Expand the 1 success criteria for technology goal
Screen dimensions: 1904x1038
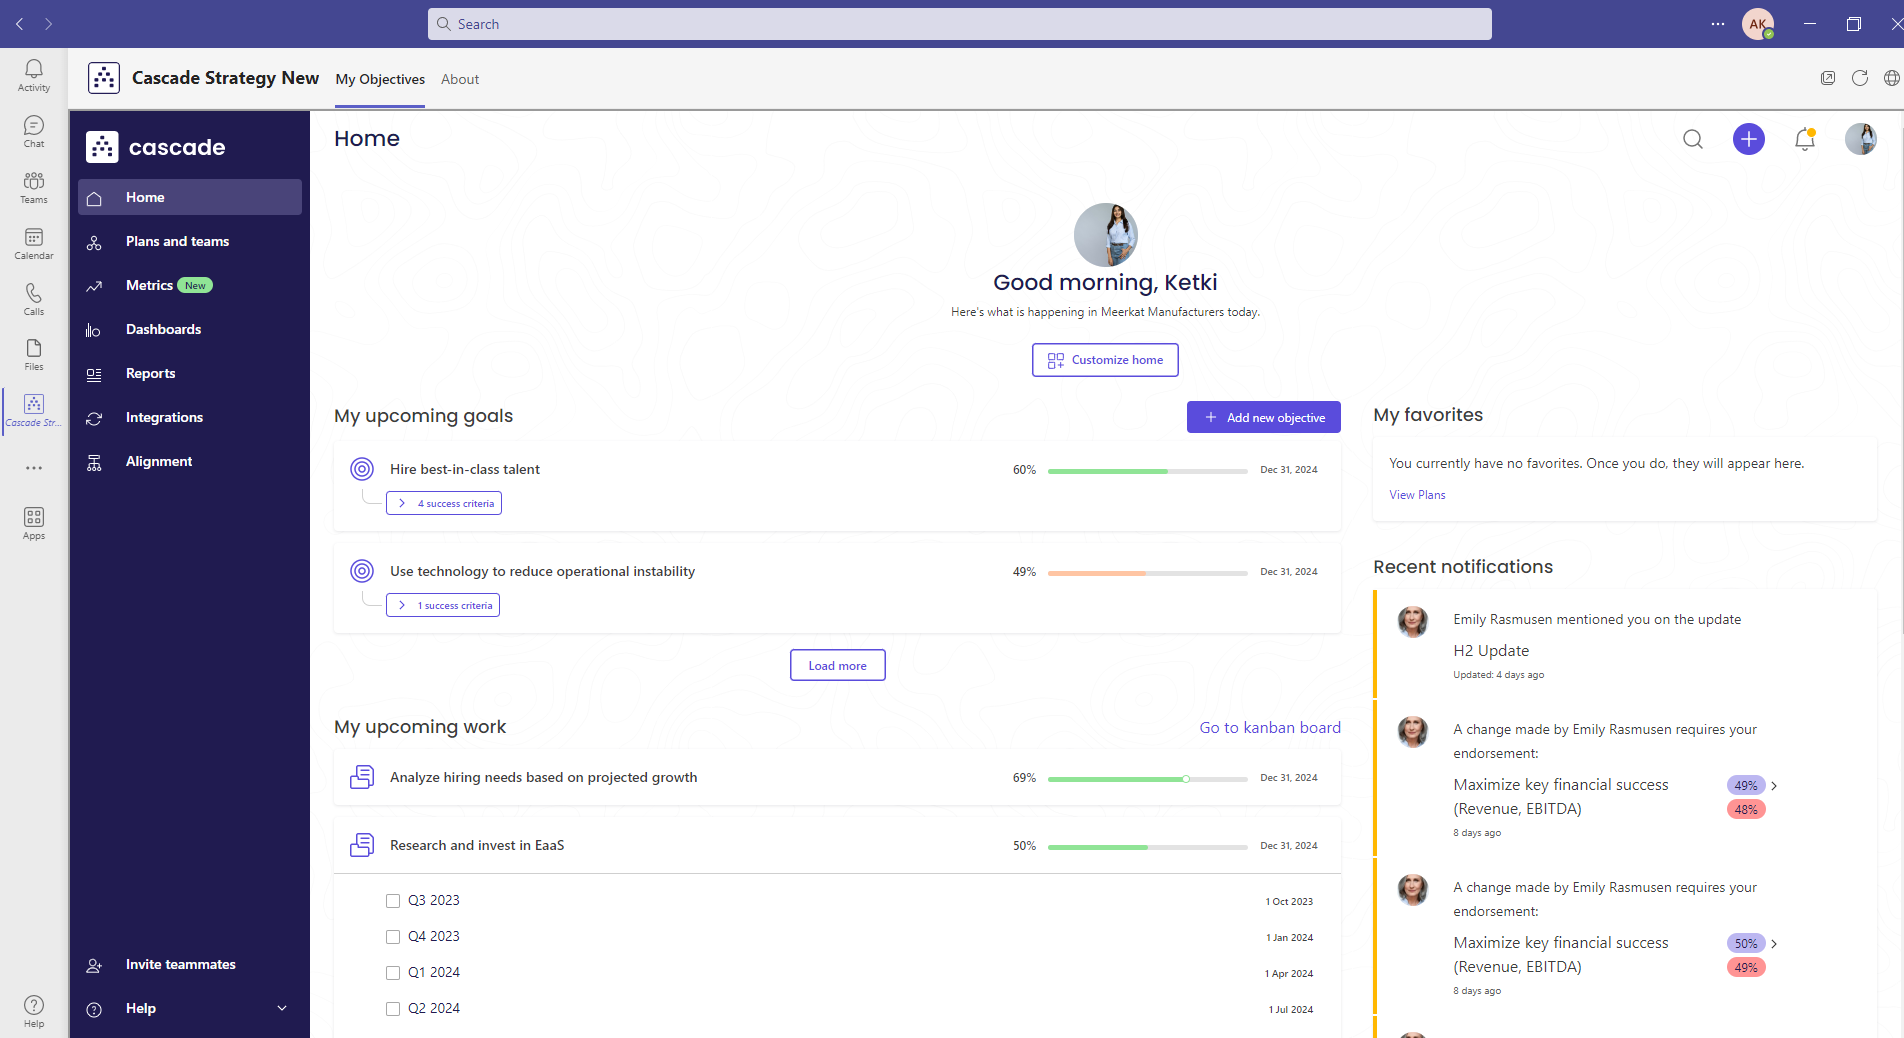(442, 605)
